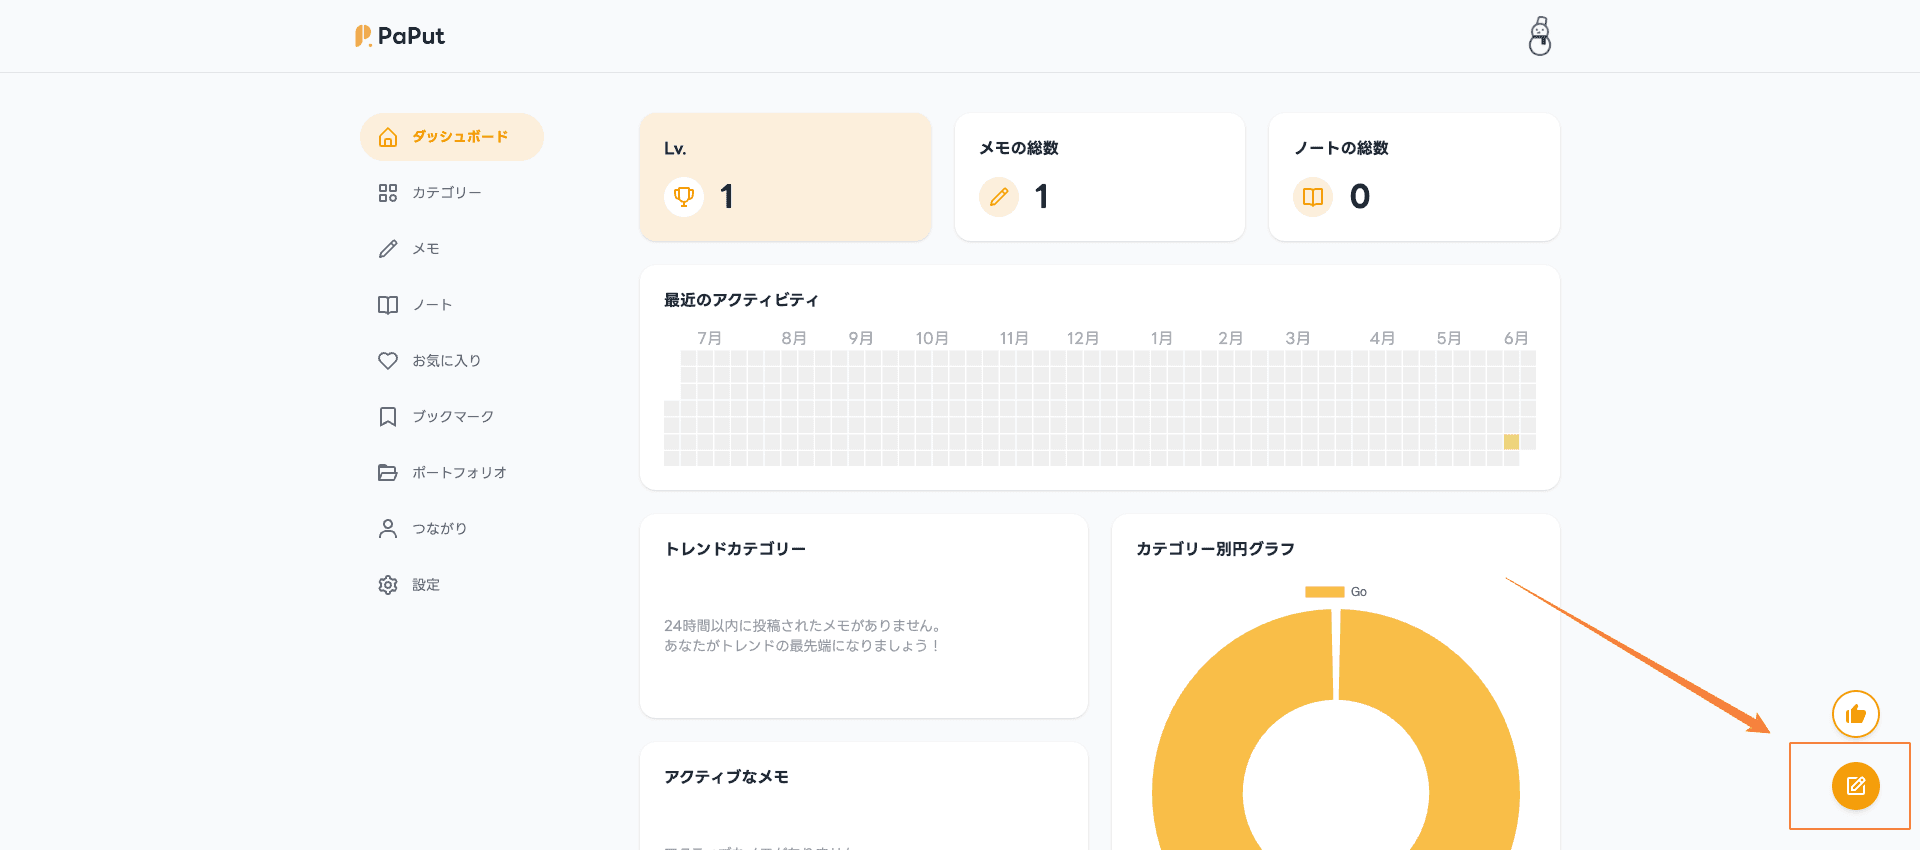Open つながり page

pyautogui.click(x=439, y=529)
